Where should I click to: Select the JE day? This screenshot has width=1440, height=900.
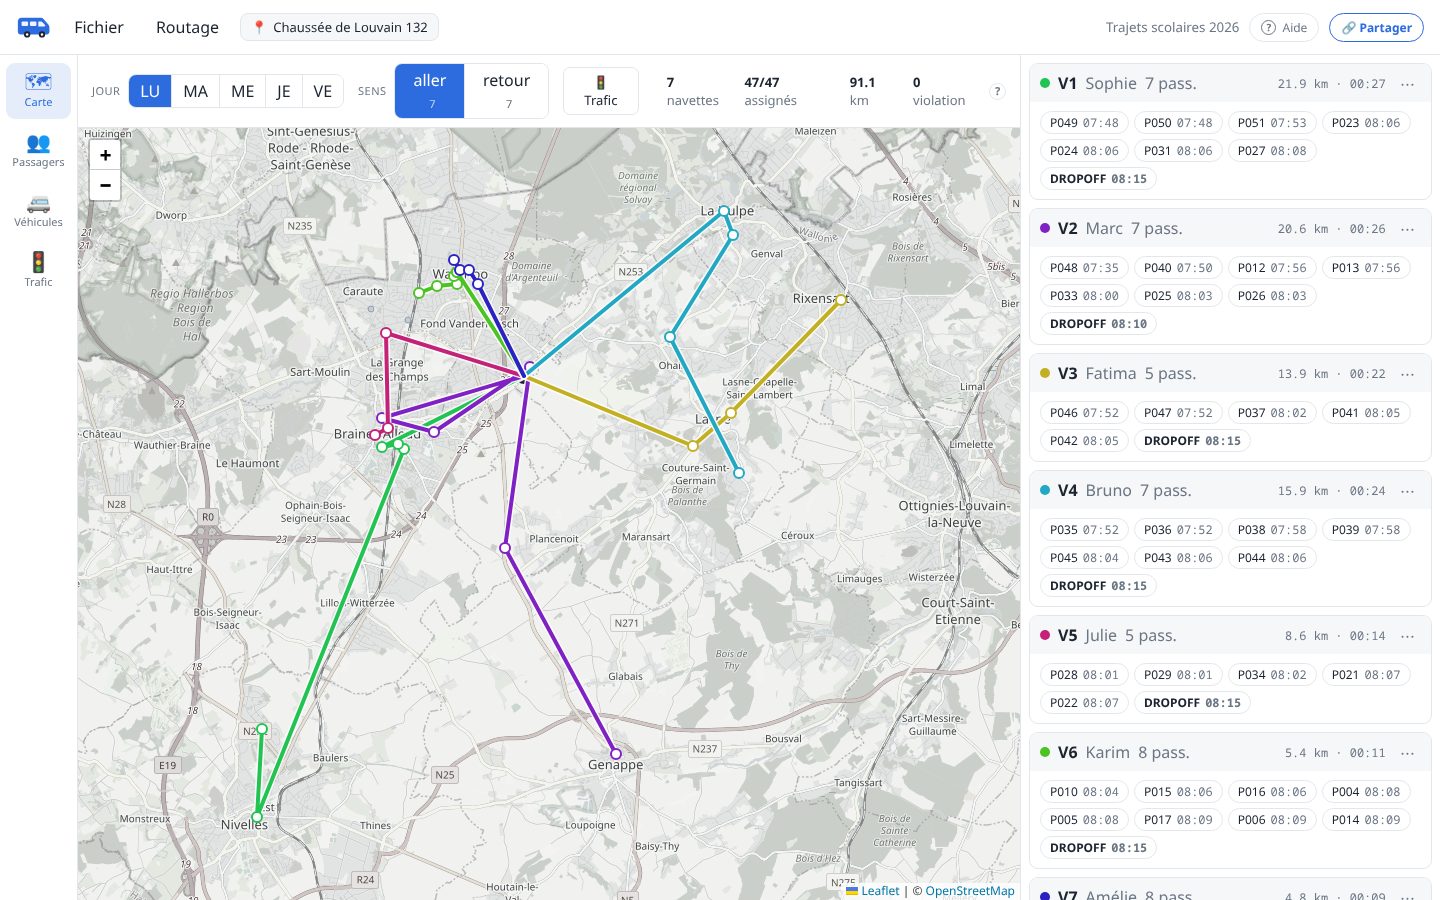pyautogui.click(x=284, y=91)
